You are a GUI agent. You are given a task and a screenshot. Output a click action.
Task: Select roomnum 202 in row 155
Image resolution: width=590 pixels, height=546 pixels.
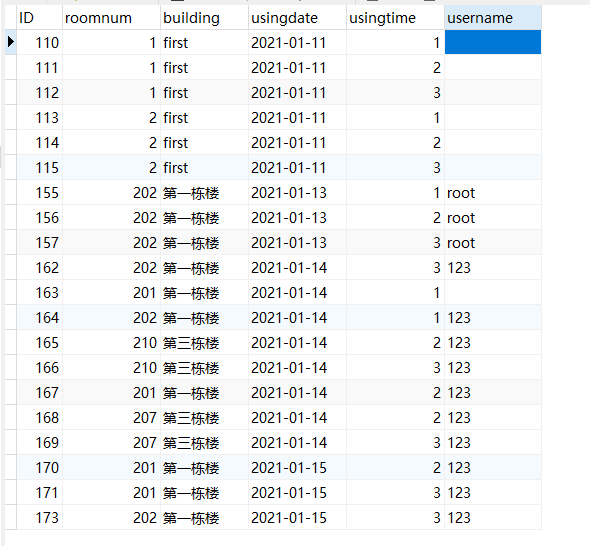(x=111, y=193)
